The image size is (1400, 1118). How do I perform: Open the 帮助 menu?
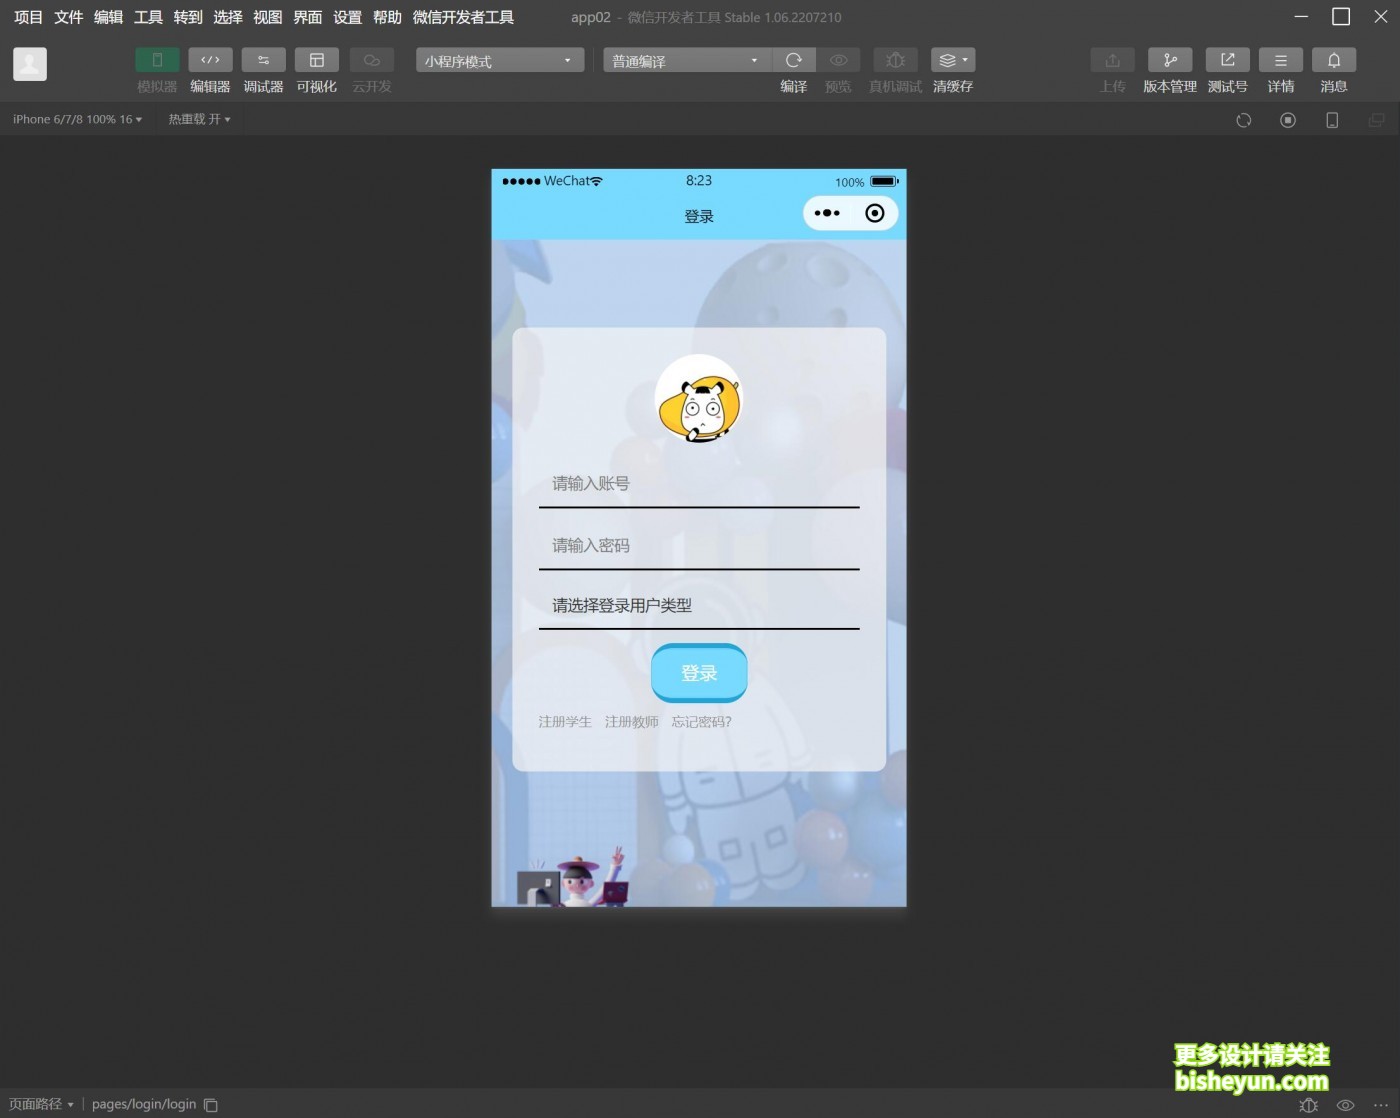coord(387,17)
